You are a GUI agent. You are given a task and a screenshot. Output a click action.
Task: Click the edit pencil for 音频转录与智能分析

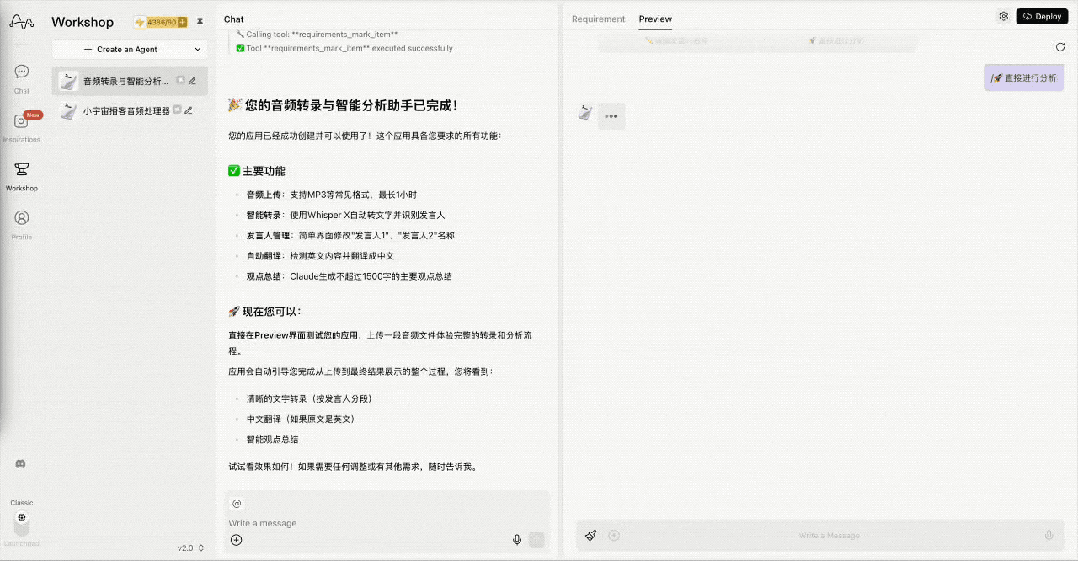coord(192,80)
